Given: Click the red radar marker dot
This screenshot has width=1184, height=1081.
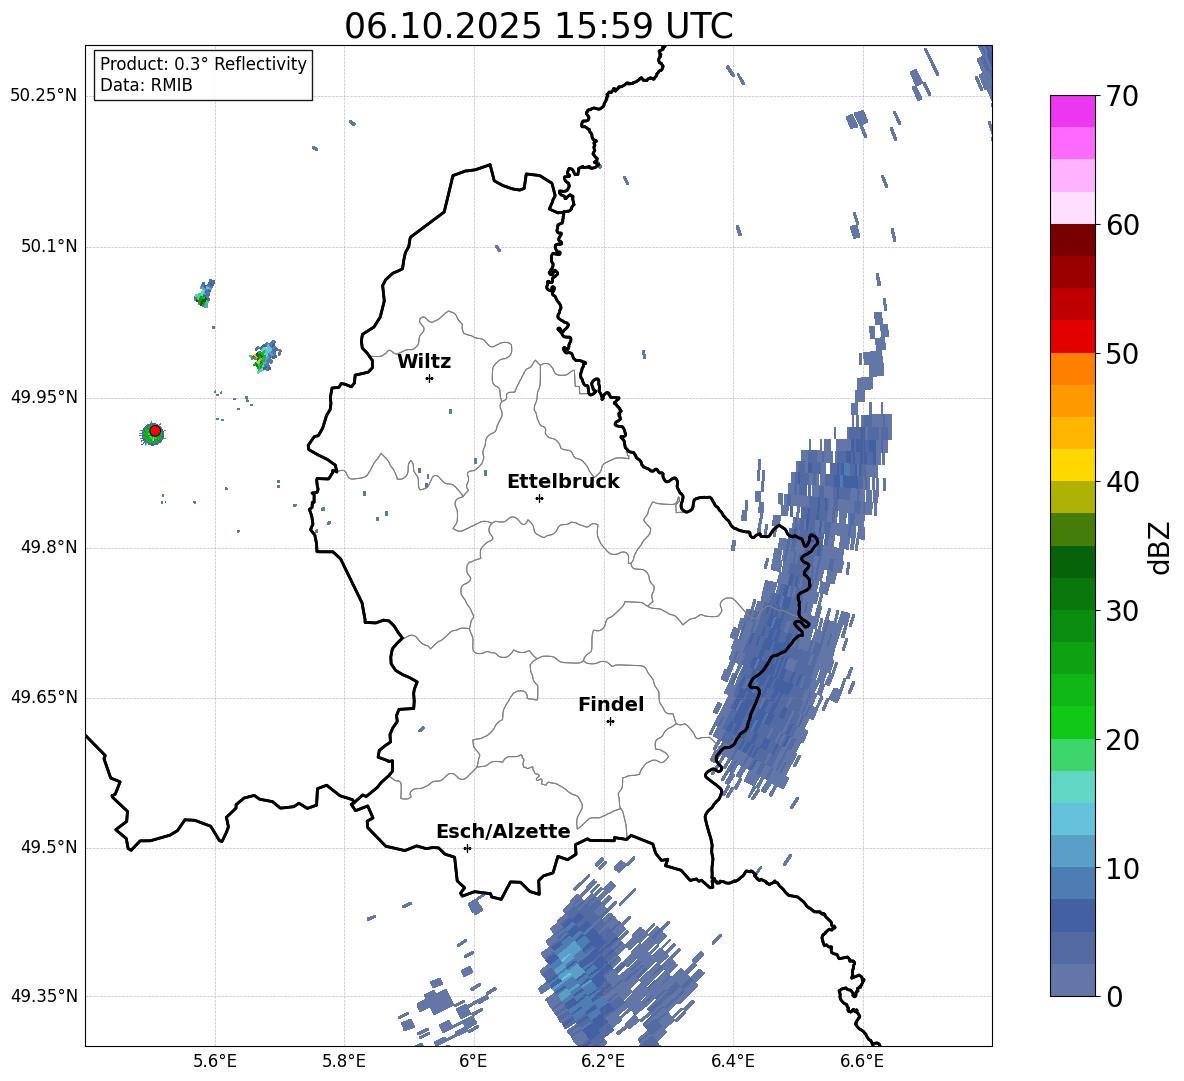Looking at the screenshot, I should (x=155, y=431).
